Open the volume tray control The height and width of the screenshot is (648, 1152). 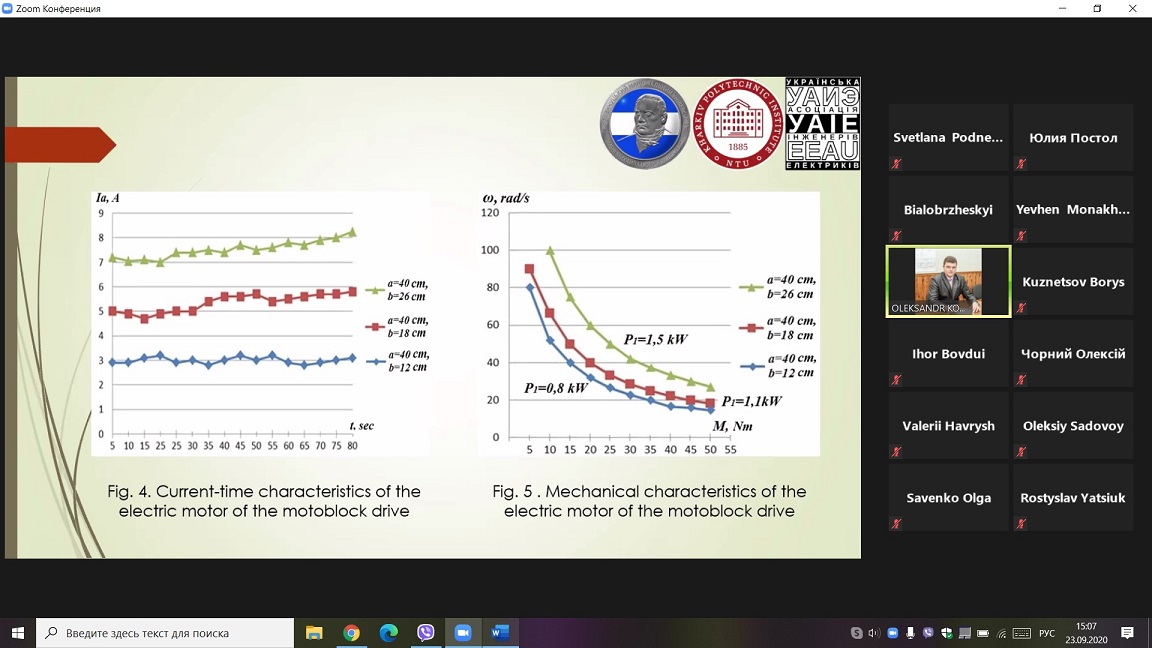pyautogui.click(x=874, y=633)
